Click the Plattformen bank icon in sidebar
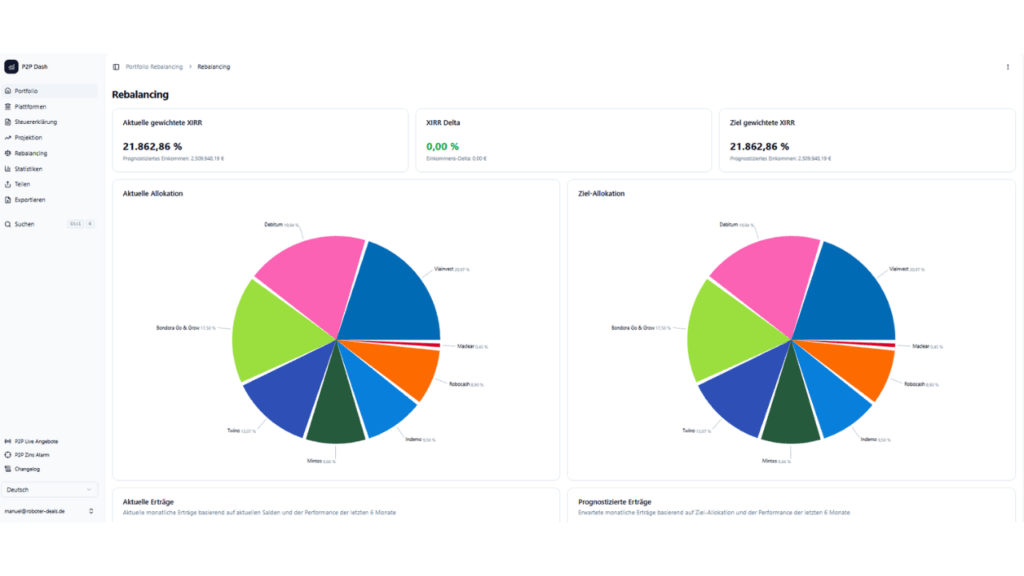This screenshot has height=576, width=1024. point(8,106)
